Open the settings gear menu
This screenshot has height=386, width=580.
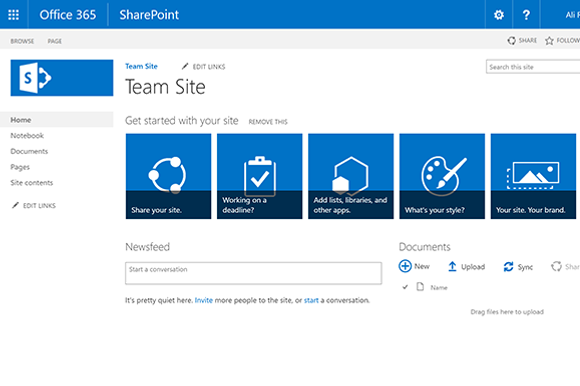click(x=499, y=15)
